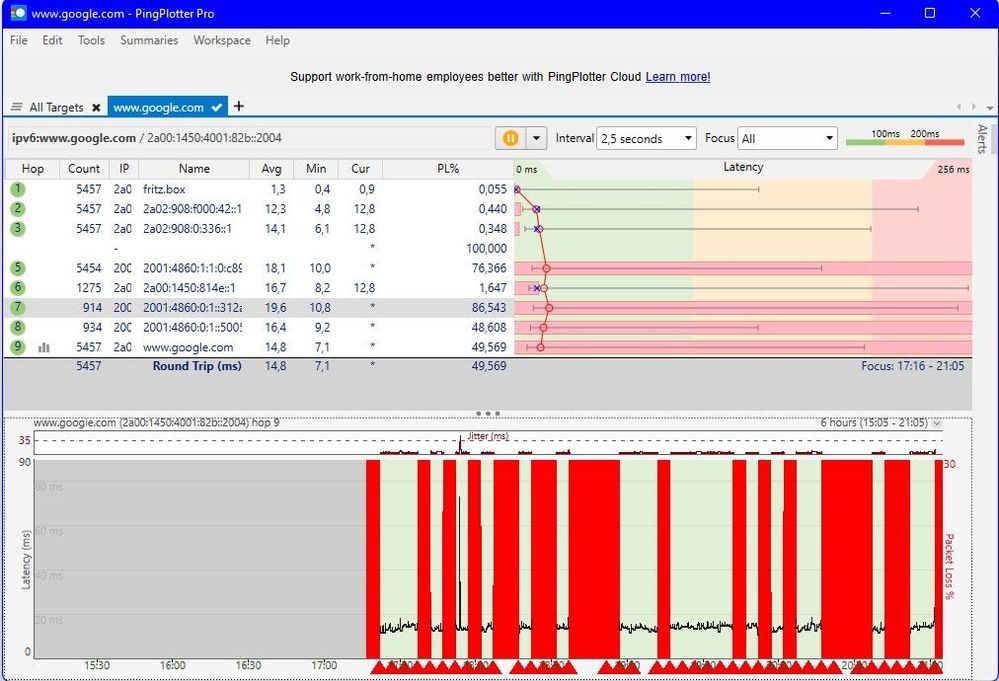Switch to the All Targets tab
The image size is (999, 681).
click(56, 107)
